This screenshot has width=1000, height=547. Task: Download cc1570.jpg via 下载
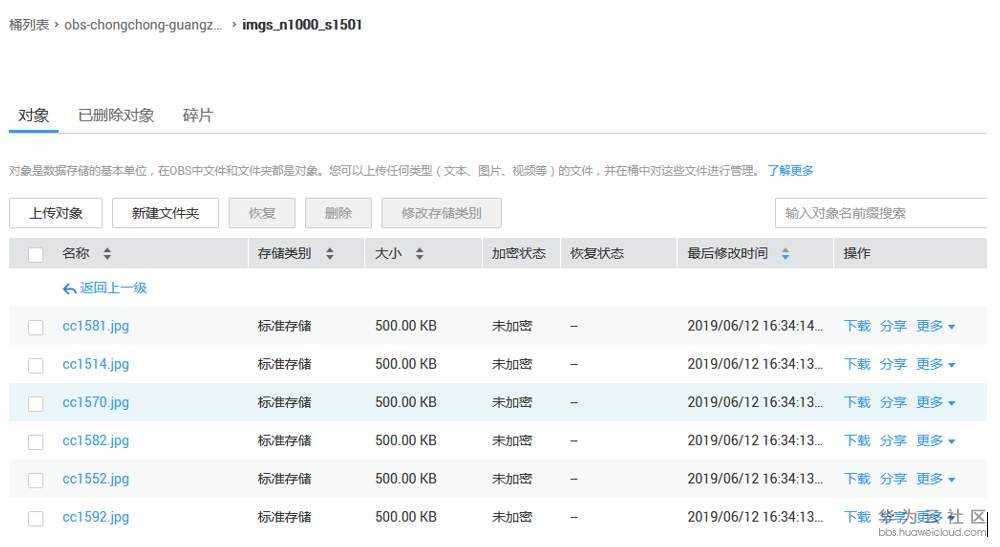click(x=857, y=402)
